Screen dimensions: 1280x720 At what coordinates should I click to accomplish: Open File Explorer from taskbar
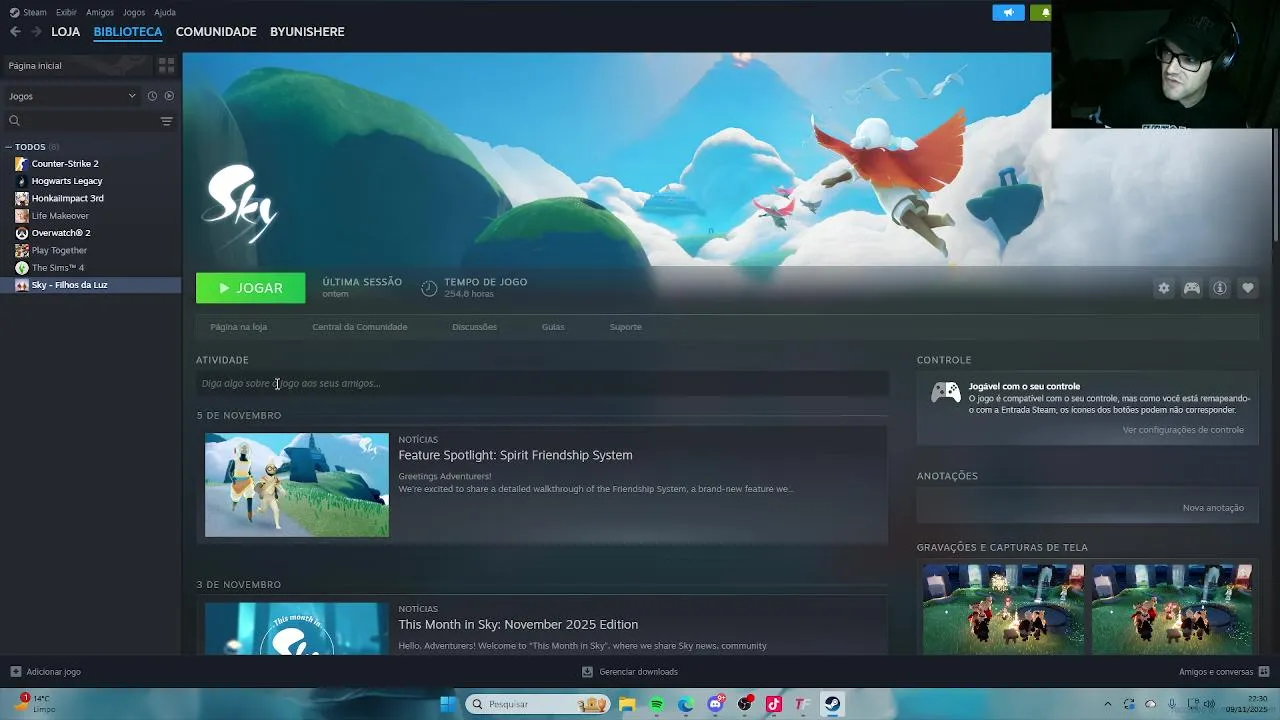627,704
